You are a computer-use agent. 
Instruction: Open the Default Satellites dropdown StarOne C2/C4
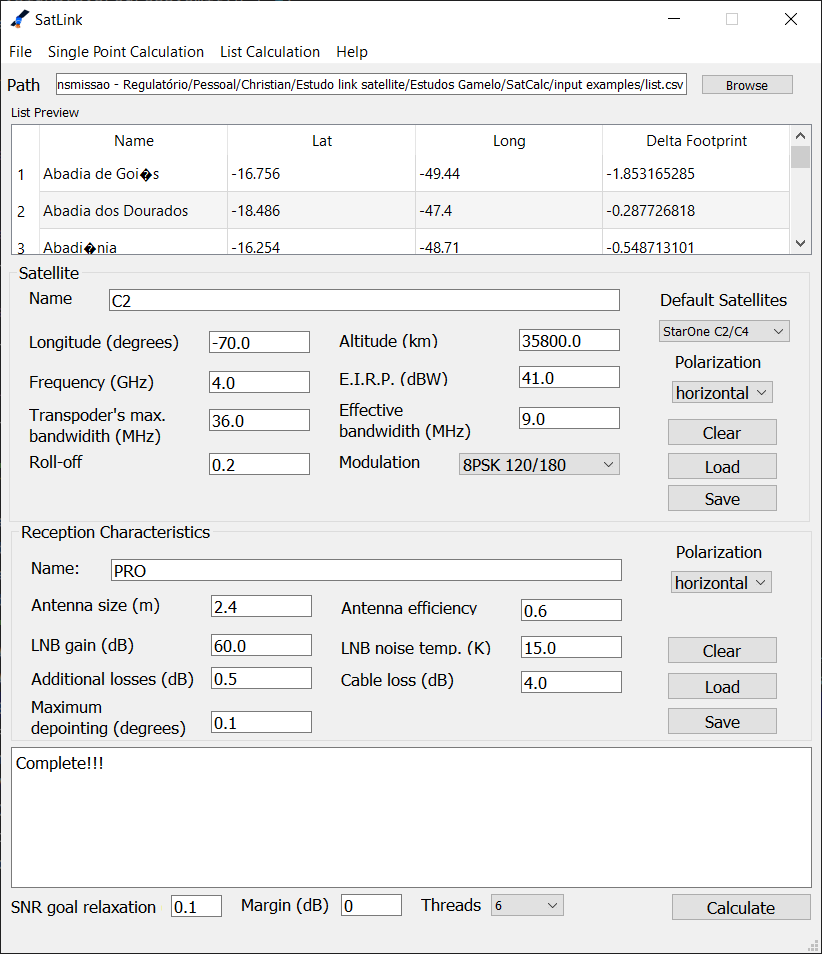724,332
